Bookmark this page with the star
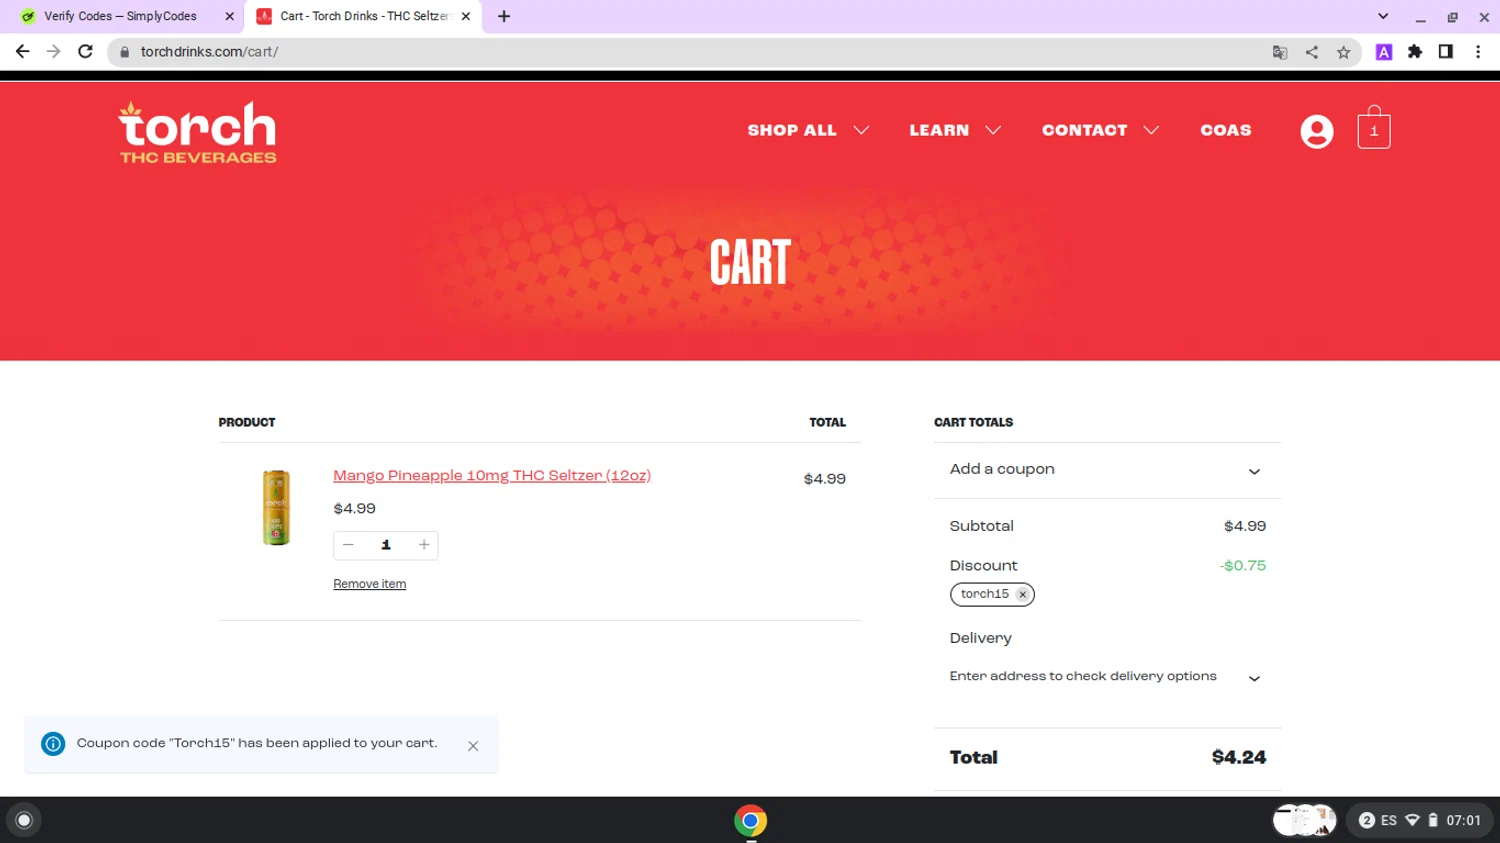 [1343, 52]
